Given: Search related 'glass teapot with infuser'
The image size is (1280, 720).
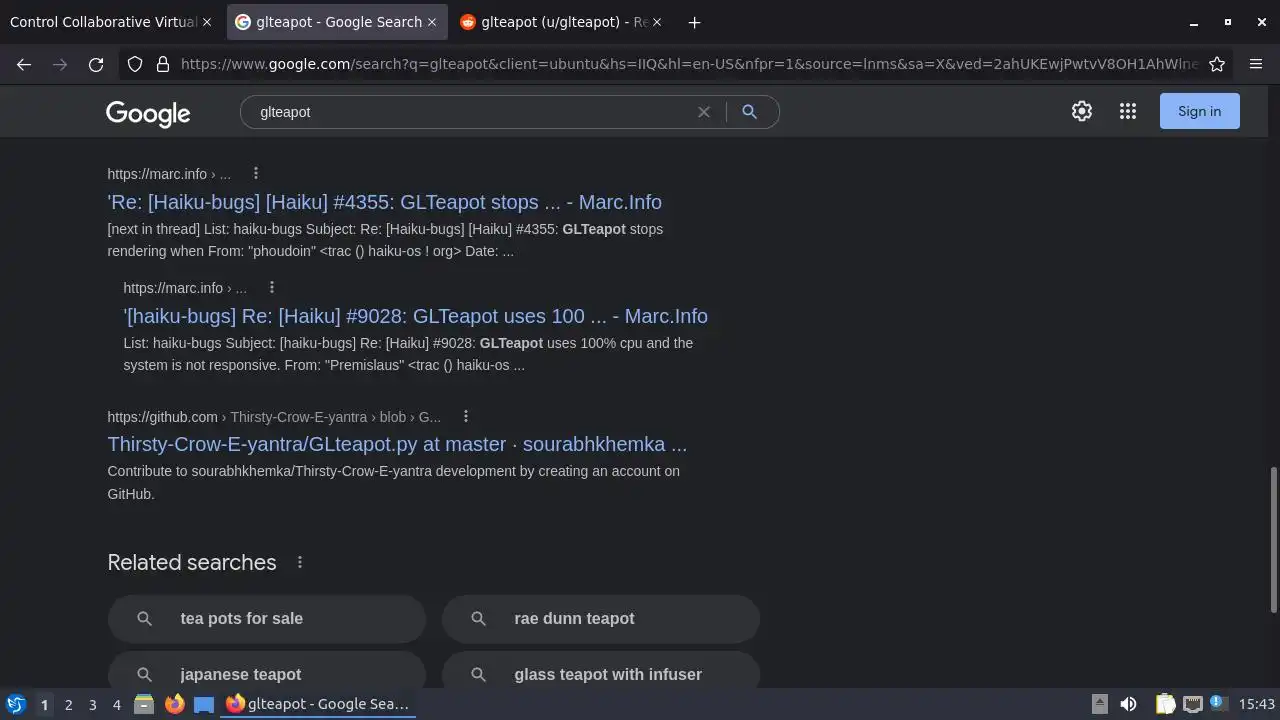Looking at the screenshot, I should [600, 673].
